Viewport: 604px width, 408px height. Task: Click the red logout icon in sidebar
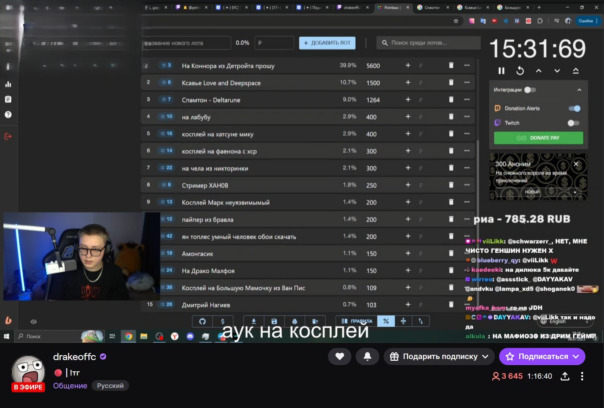click(x=8, y=135)
